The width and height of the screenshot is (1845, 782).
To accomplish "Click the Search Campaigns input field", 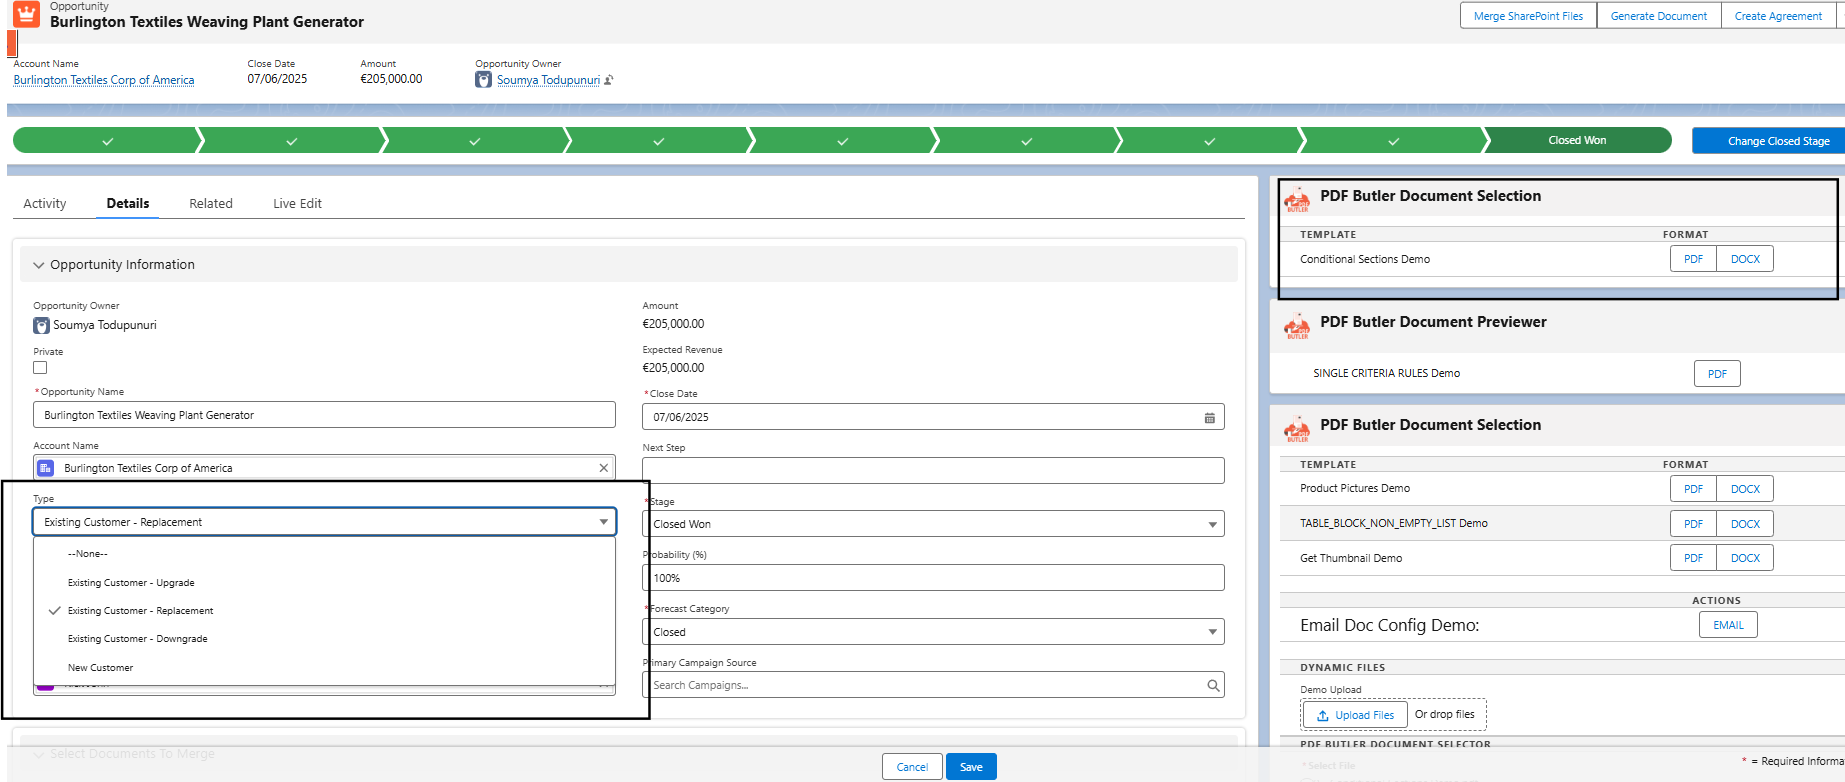I will tap(933, 685).
